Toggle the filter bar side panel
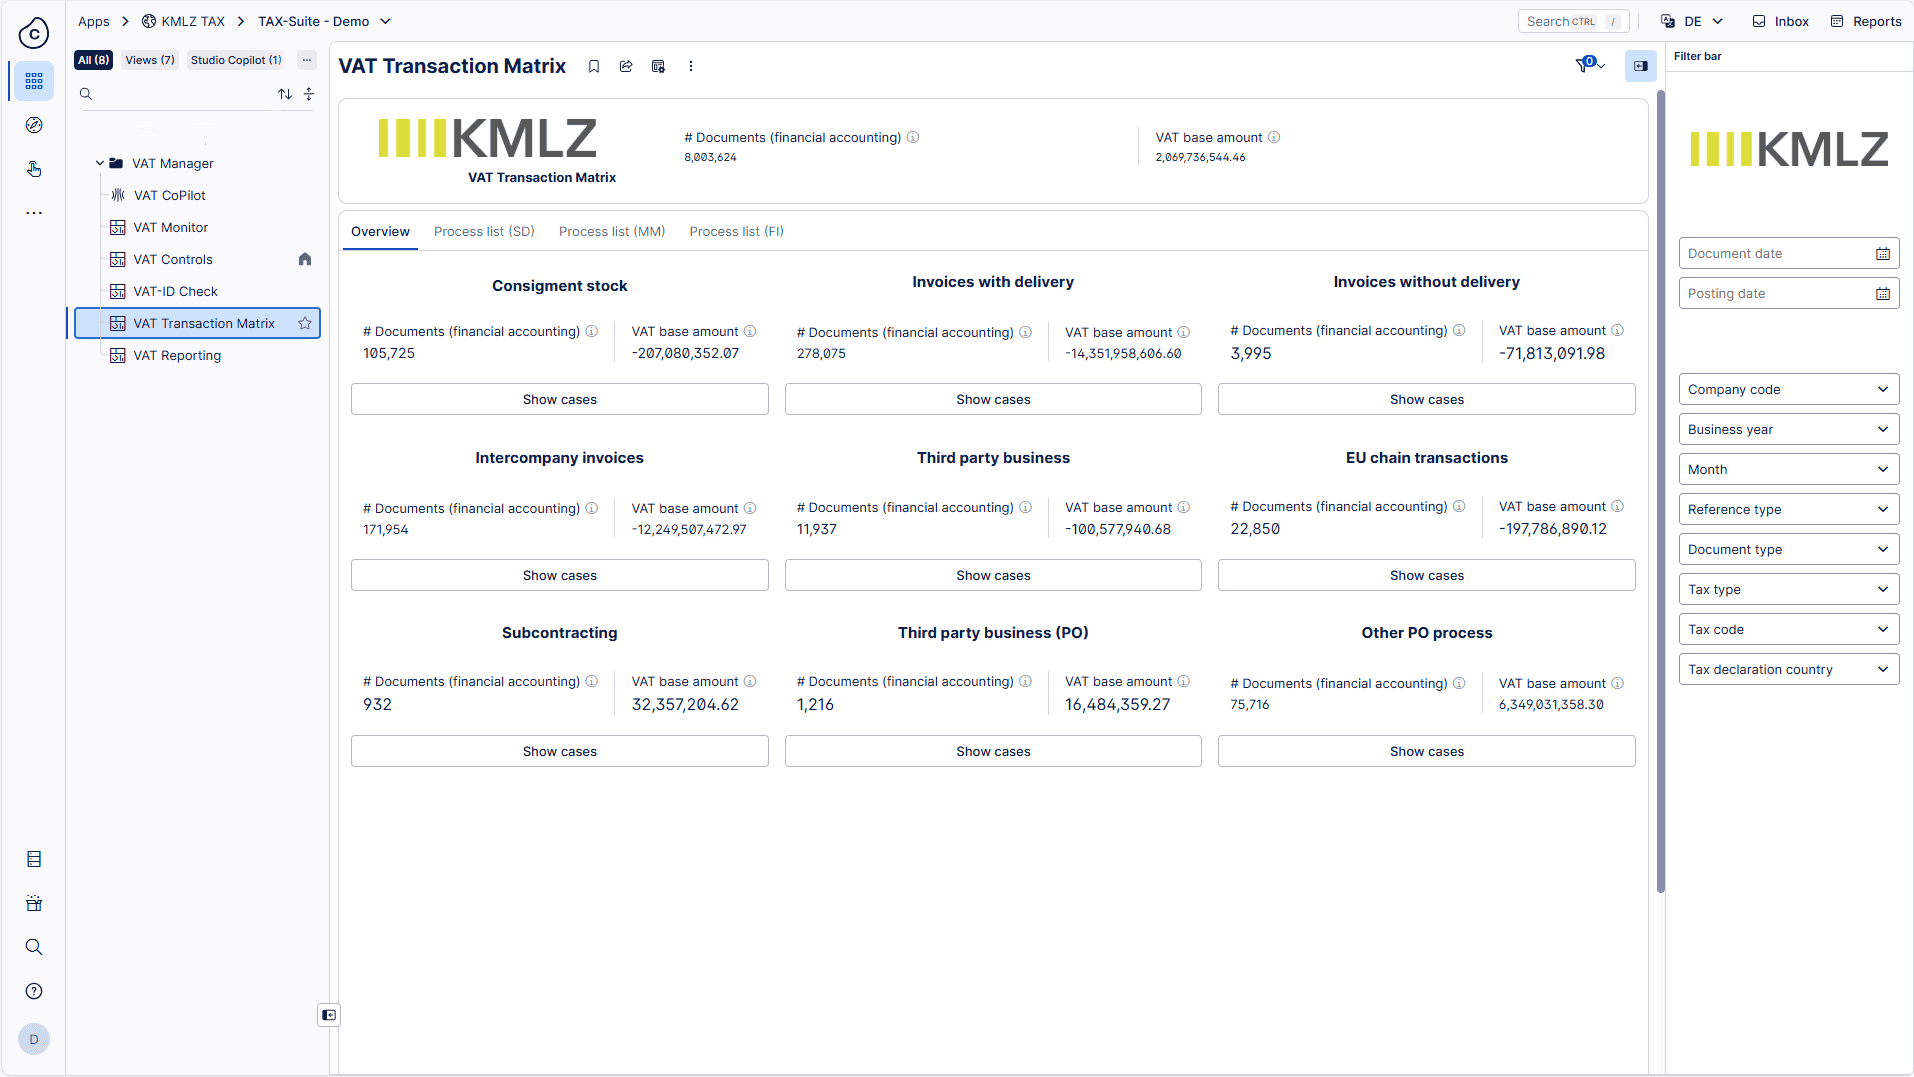1914x1077 pixels. pos(1641,66)
